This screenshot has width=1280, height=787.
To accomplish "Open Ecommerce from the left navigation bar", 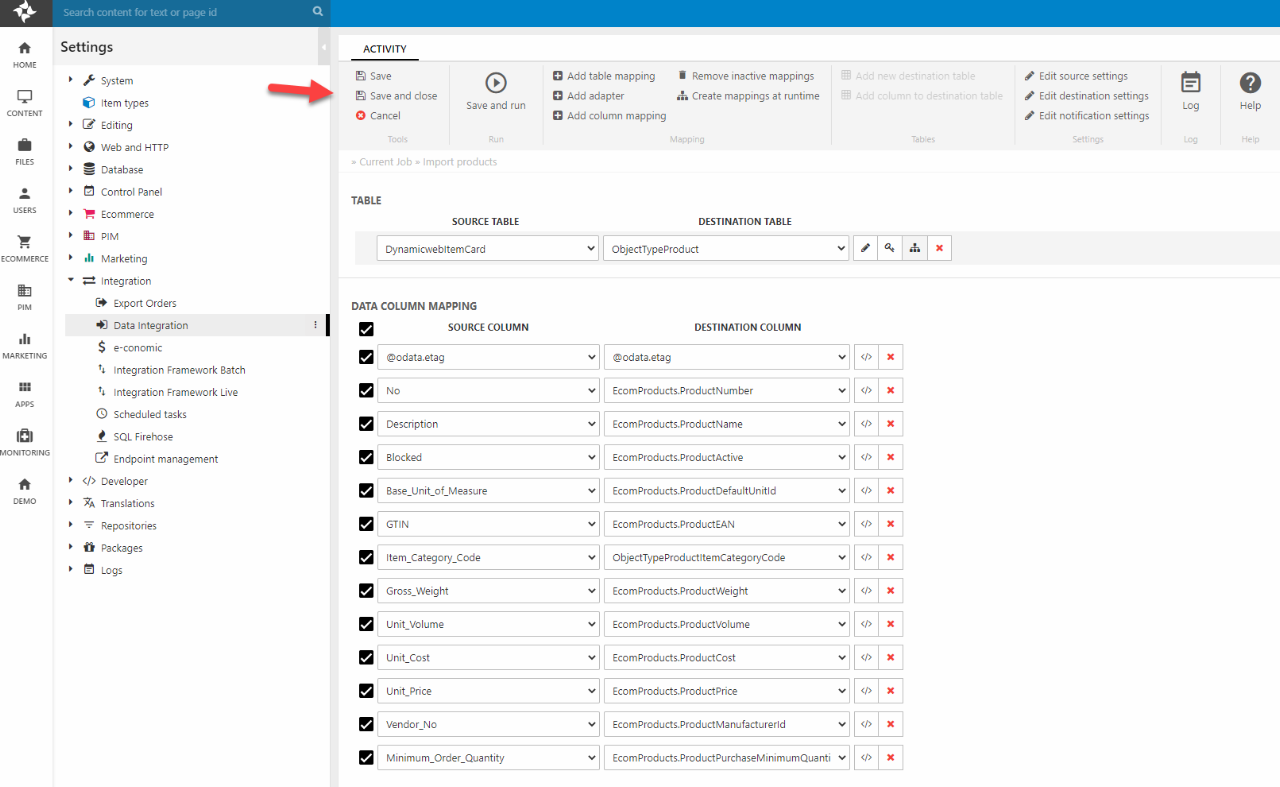I will (25, 248).
